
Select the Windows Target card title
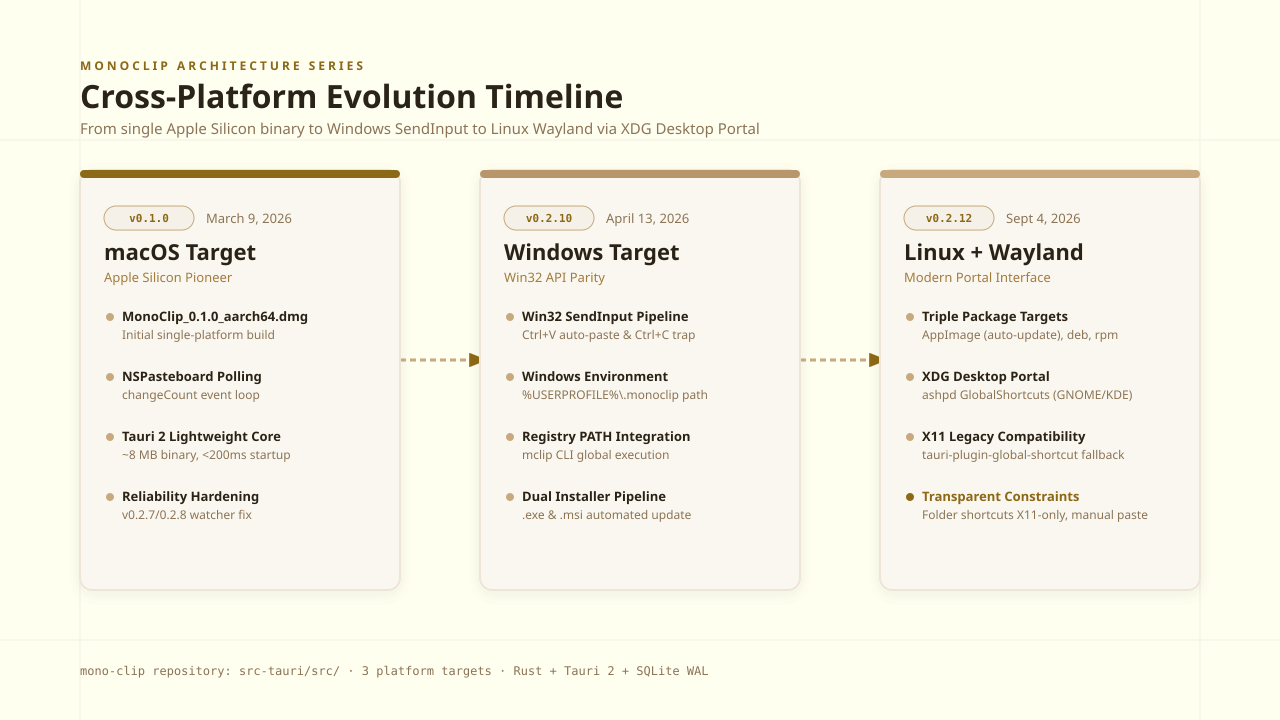tap(592, 252)
